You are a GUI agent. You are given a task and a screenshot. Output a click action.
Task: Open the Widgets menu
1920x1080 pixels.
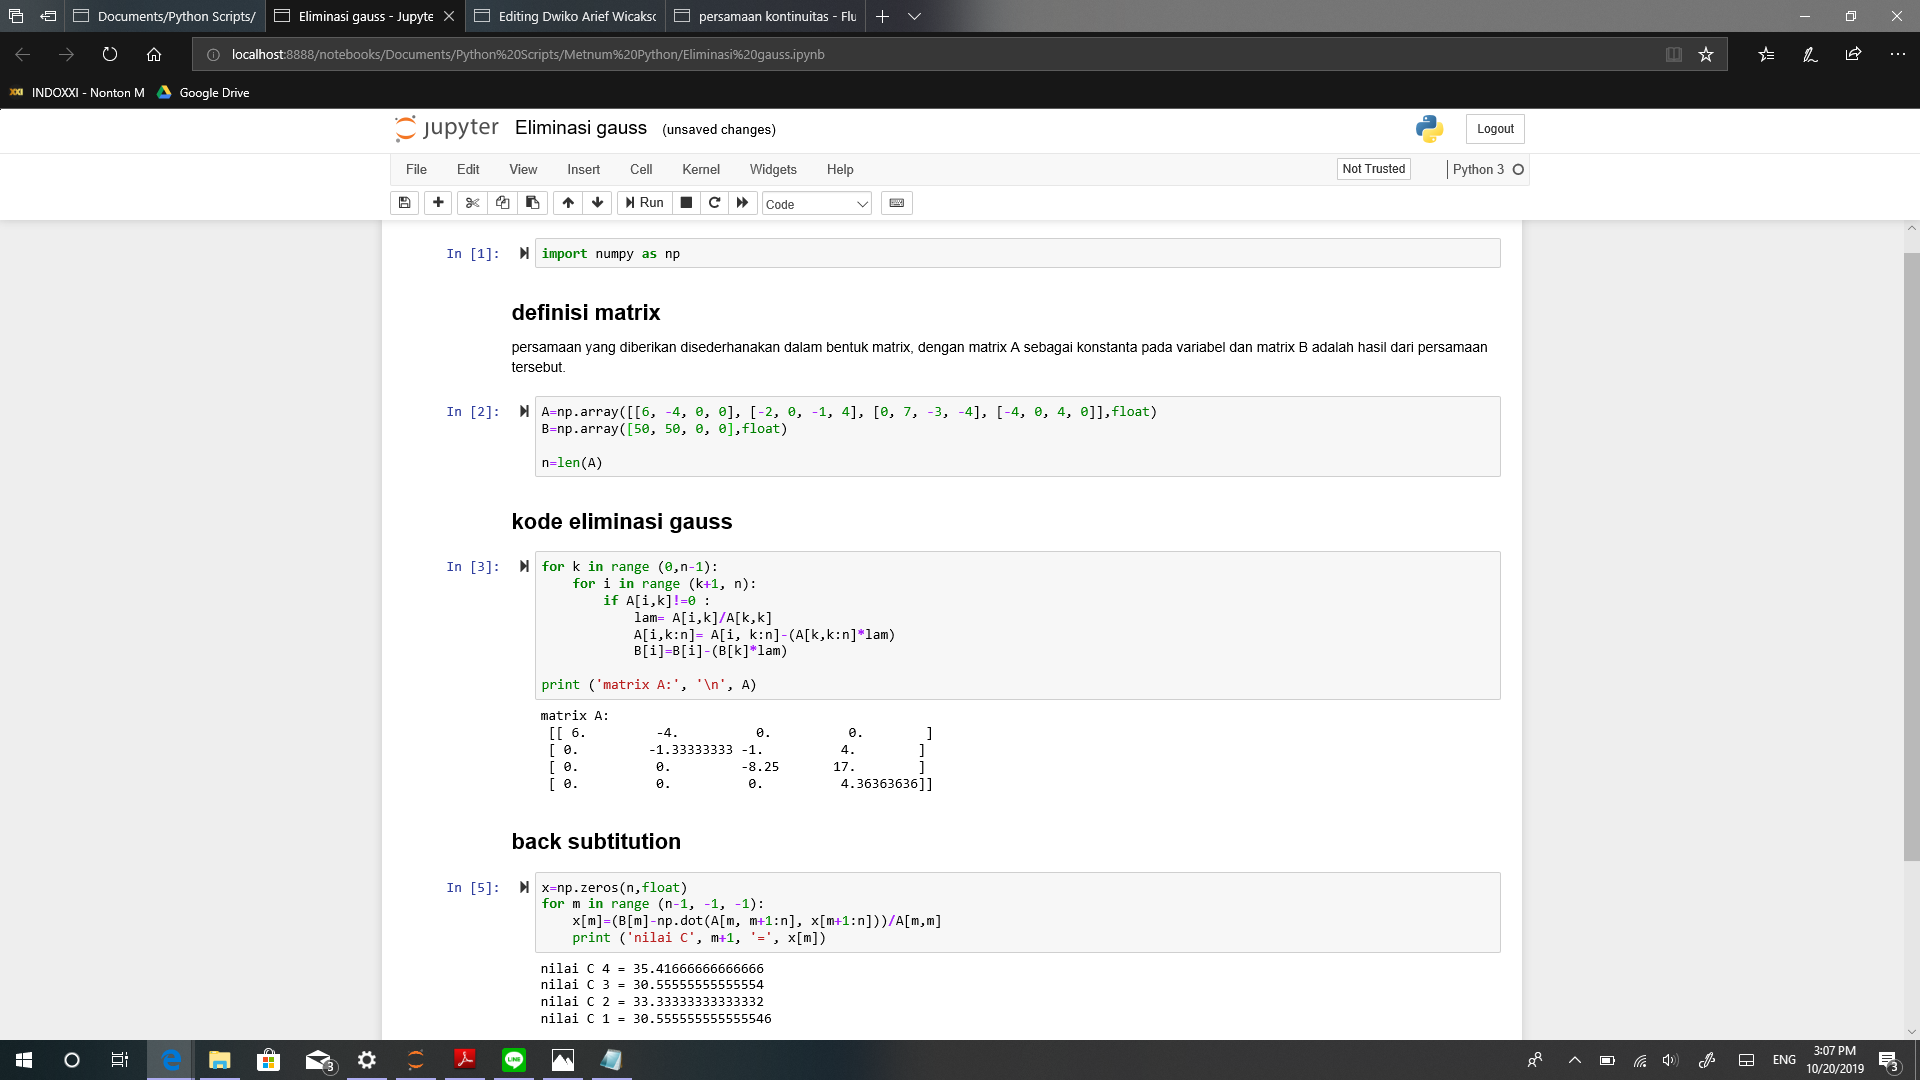pos(773,169)
